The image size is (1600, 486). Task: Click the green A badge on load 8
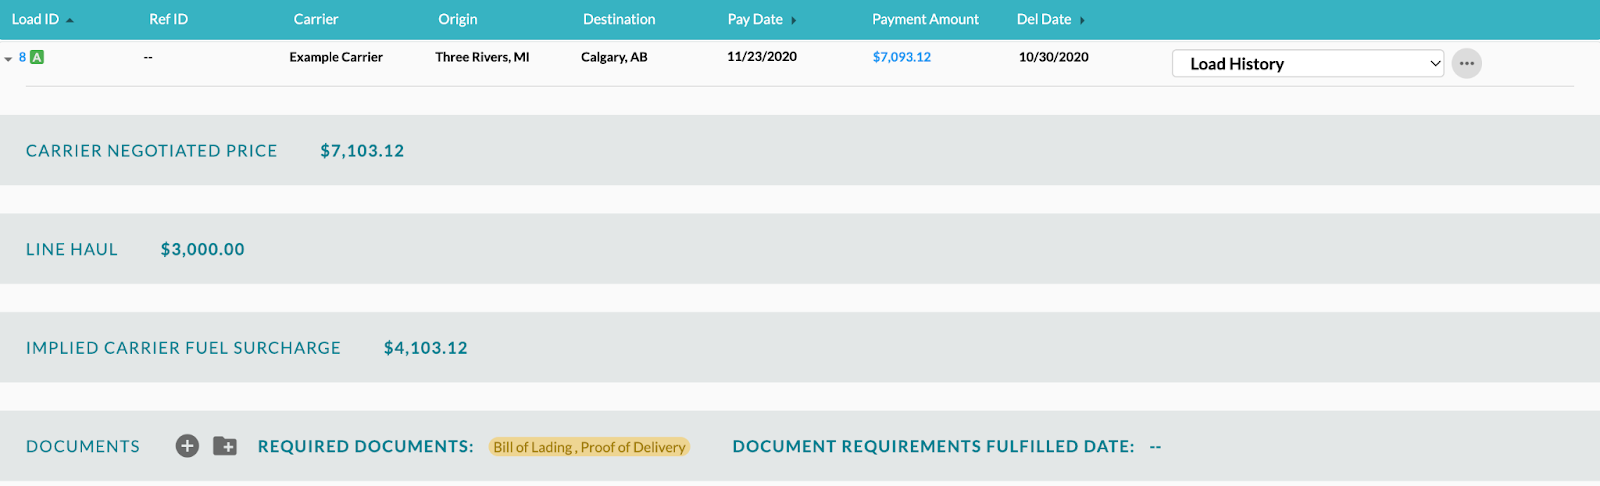pos(37,57)
